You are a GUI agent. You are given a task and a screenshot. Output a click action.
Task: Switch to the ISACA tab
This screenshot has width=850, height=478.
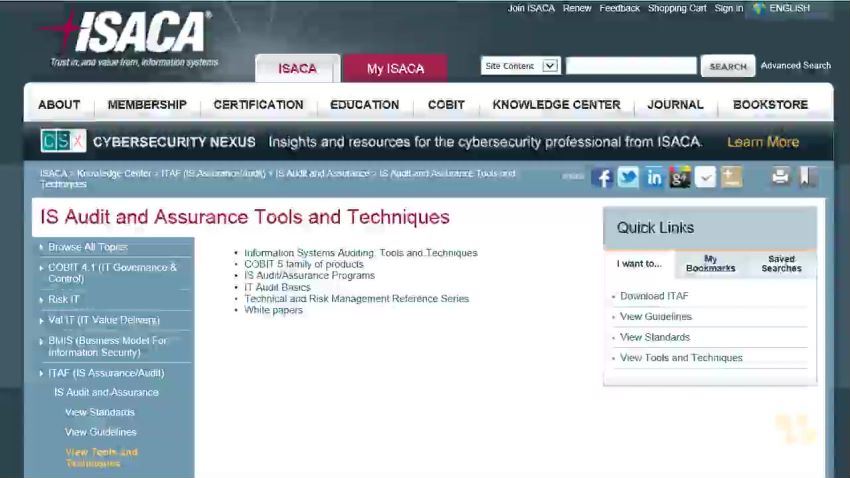click(x=298, y=69)
